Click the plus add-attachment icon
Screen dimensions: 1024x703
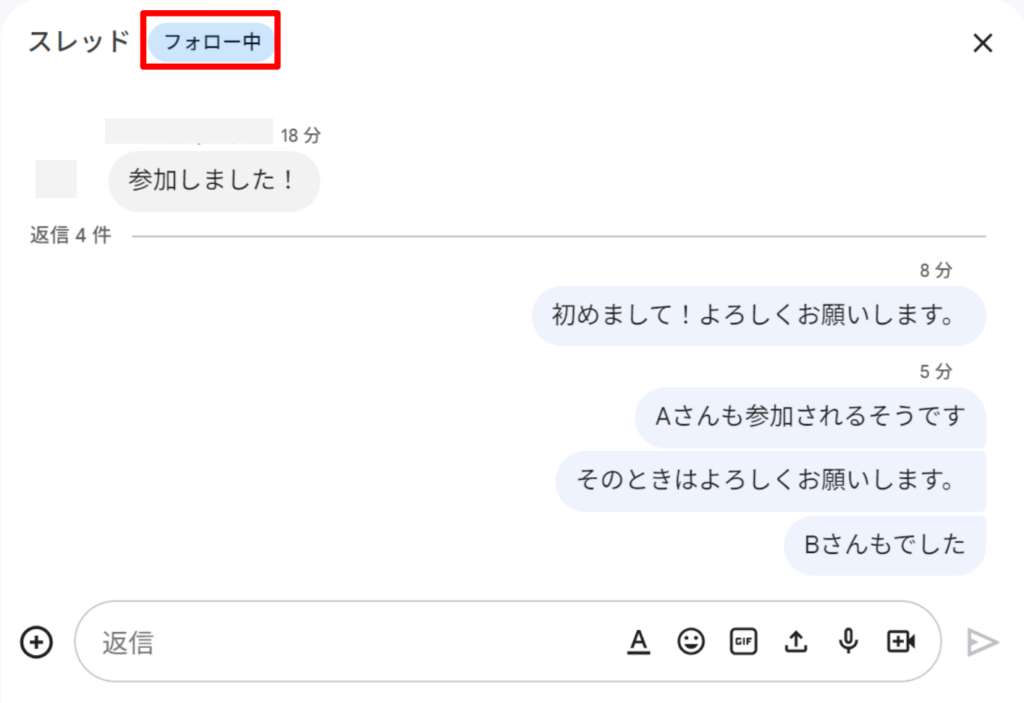coord(37,641)
